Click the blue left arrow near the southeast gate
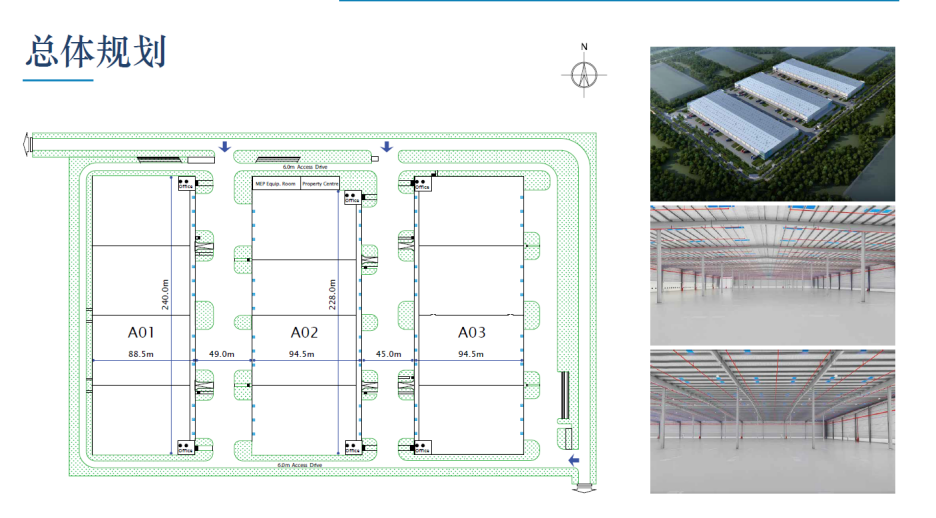 click(573, 460)
